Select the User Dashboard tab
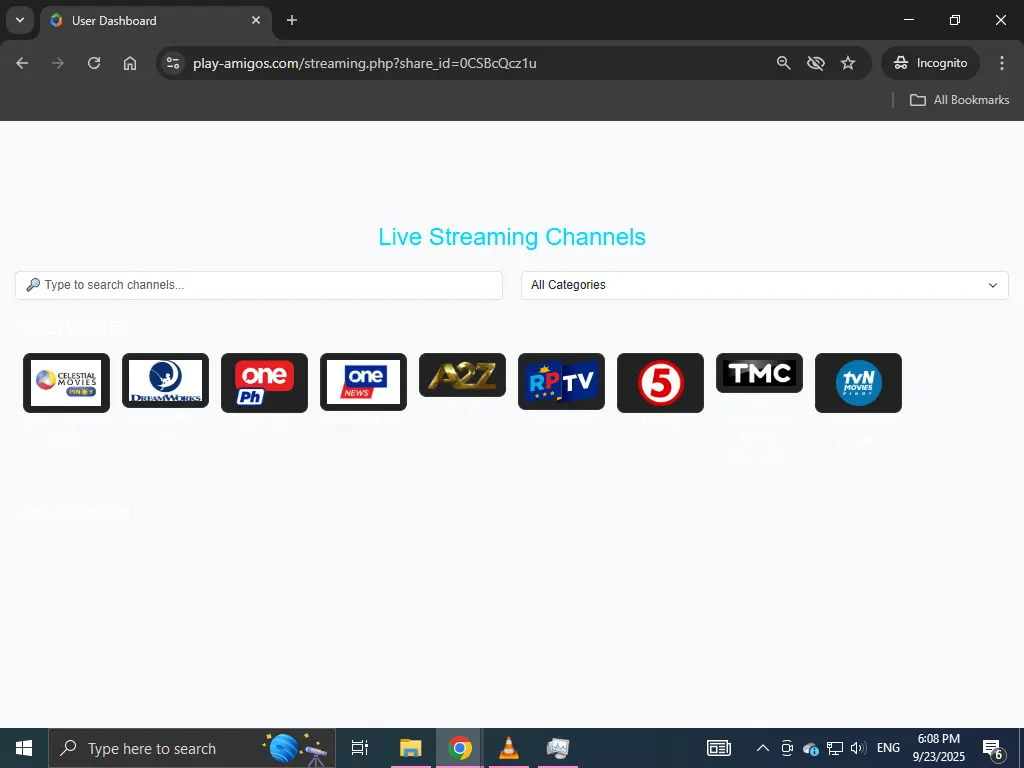Viewport: 1024px width, 768px height. 155,20
